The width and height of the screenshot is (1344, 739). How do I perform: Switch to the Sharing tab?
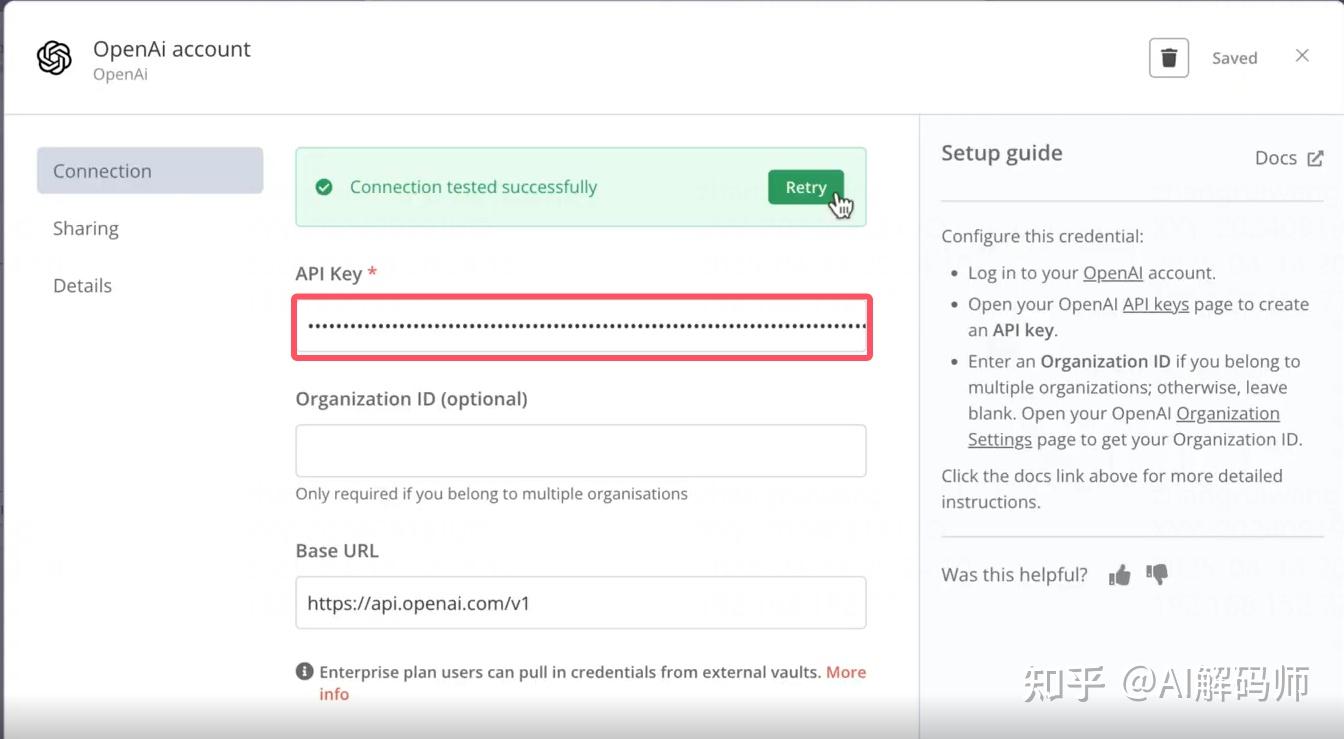point(86,228)
